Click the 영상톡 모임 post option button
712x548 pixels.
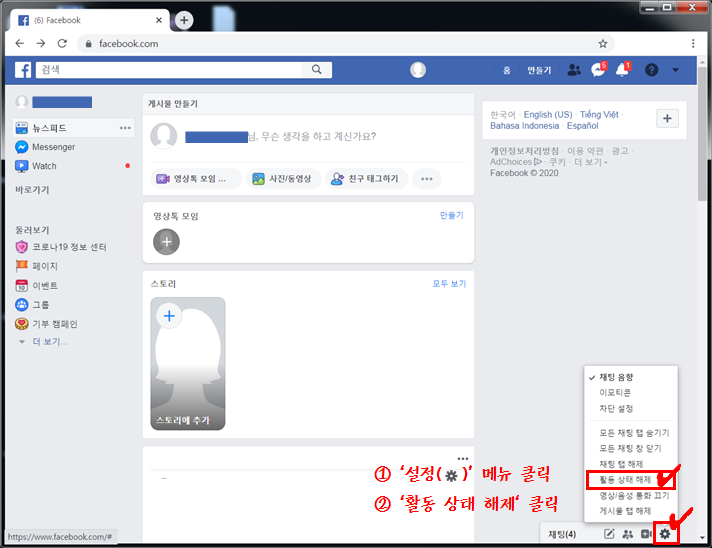196,179
